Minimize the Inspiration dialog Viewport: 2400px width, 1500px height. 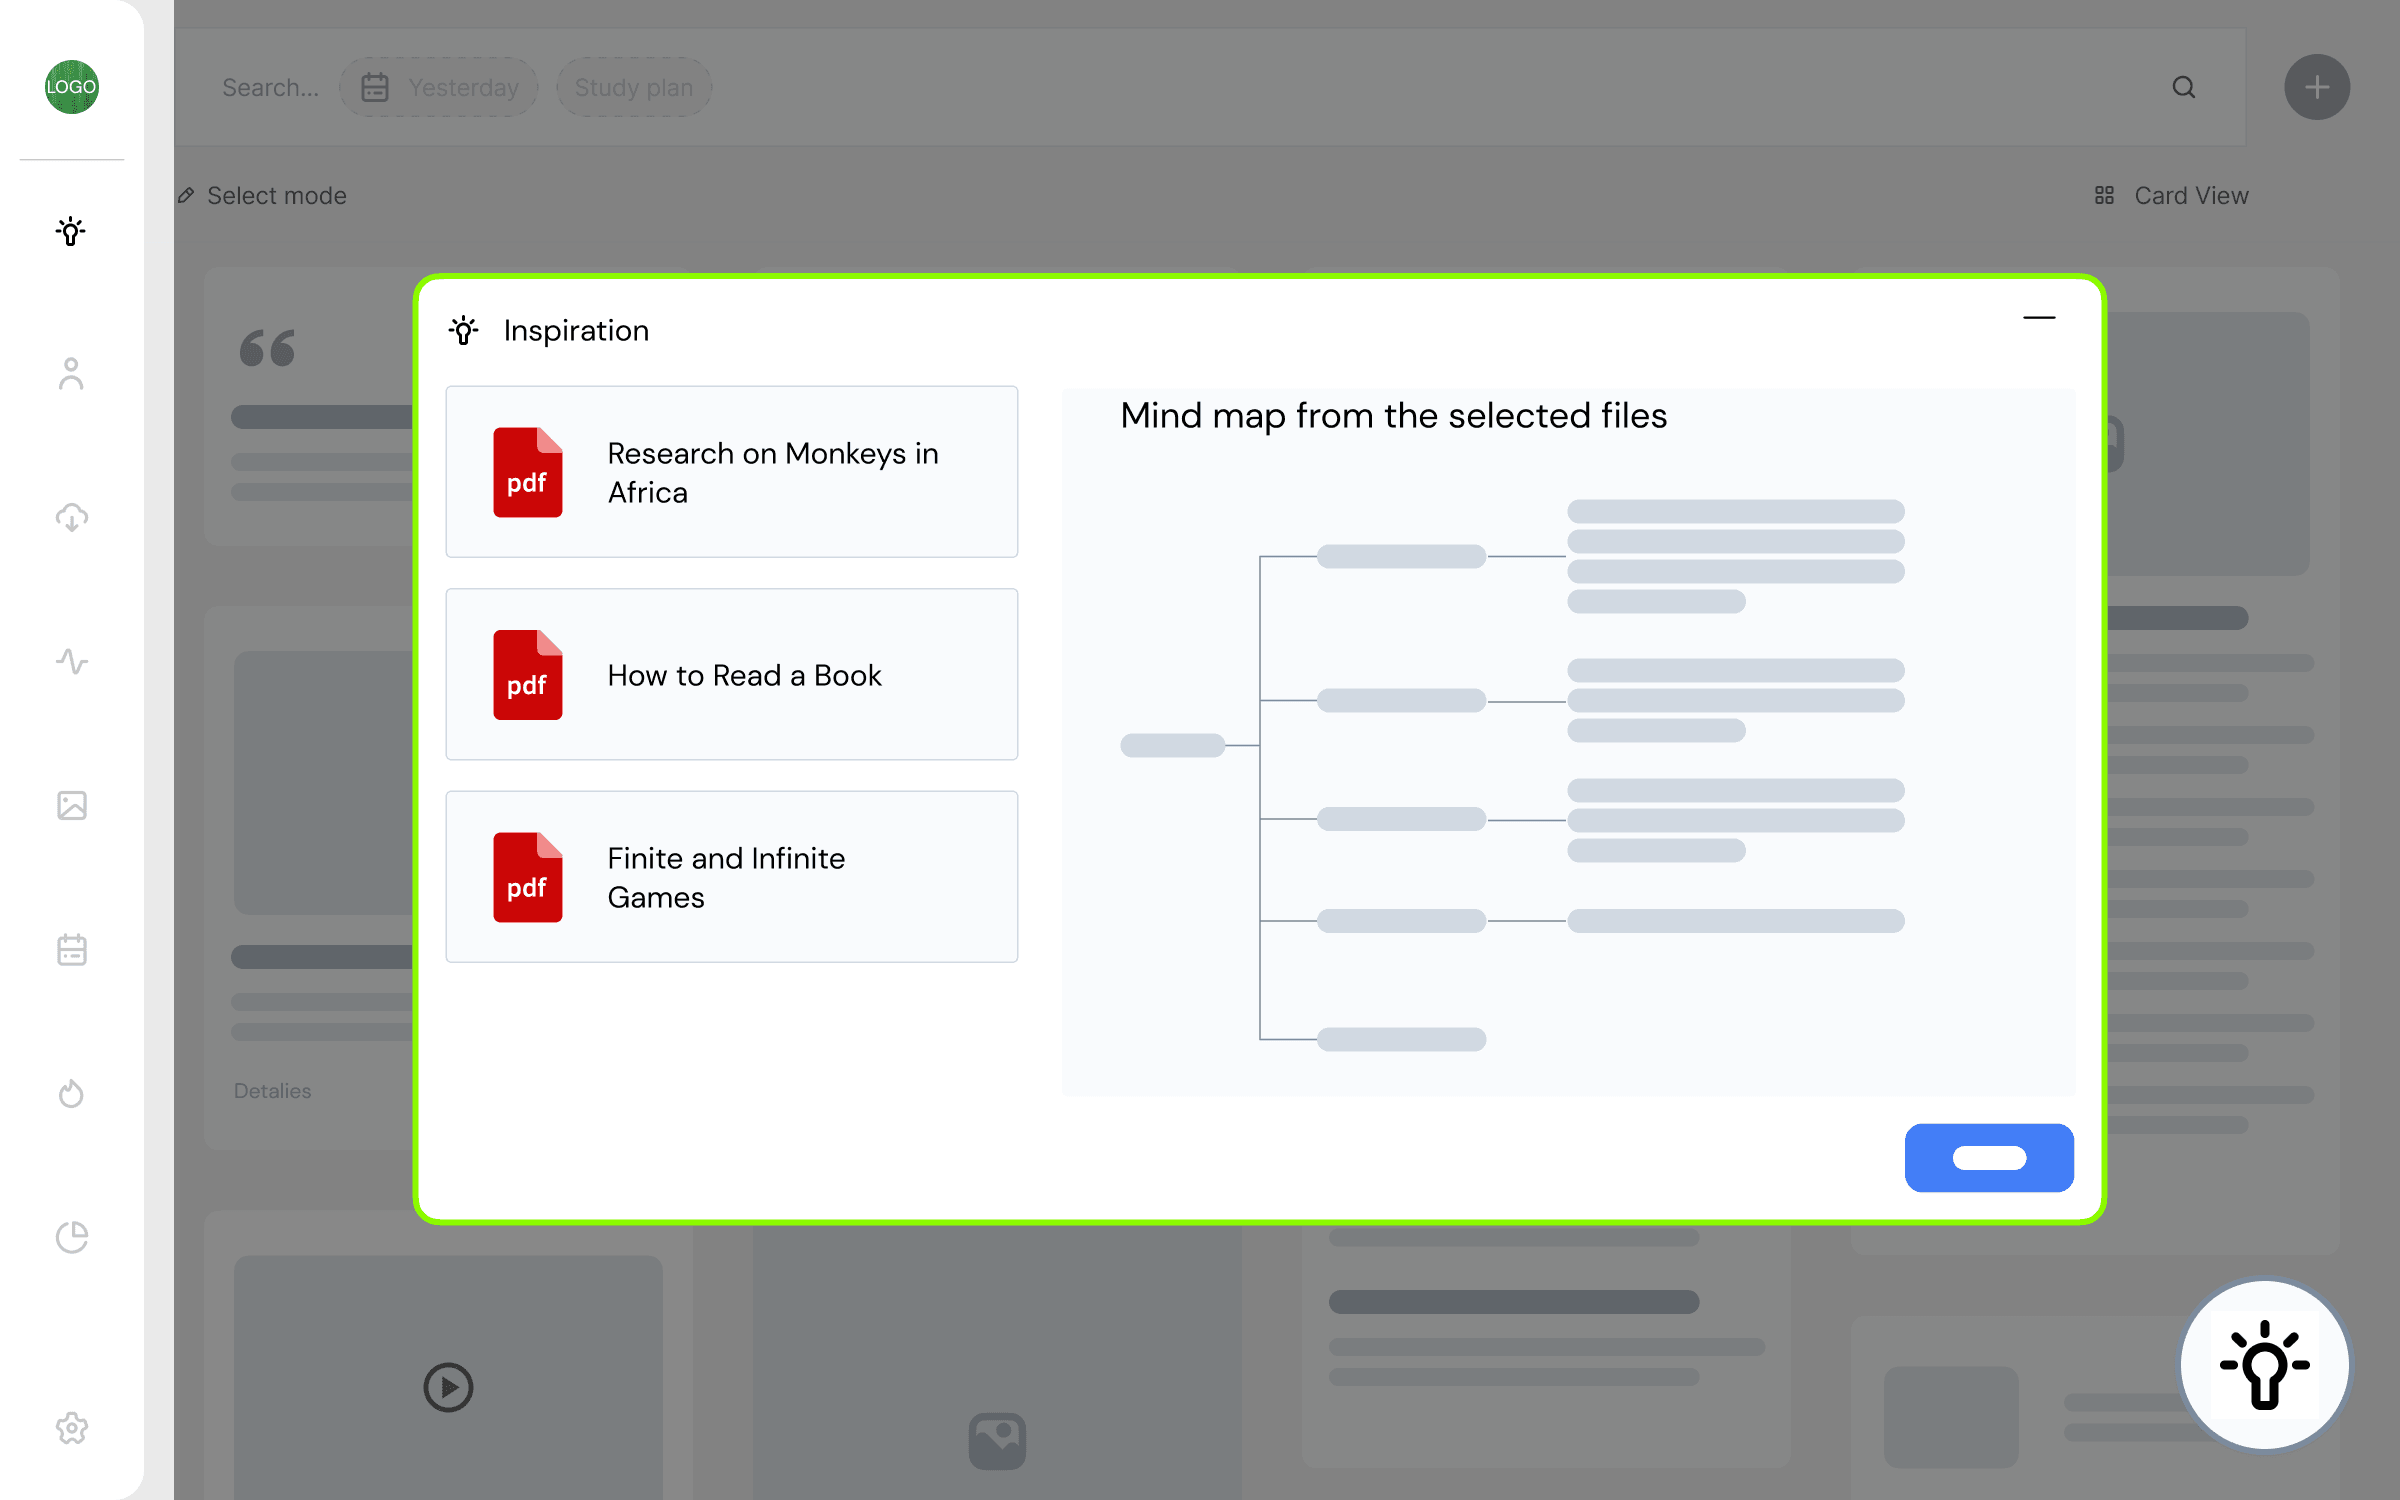[x=2038, y=318]
